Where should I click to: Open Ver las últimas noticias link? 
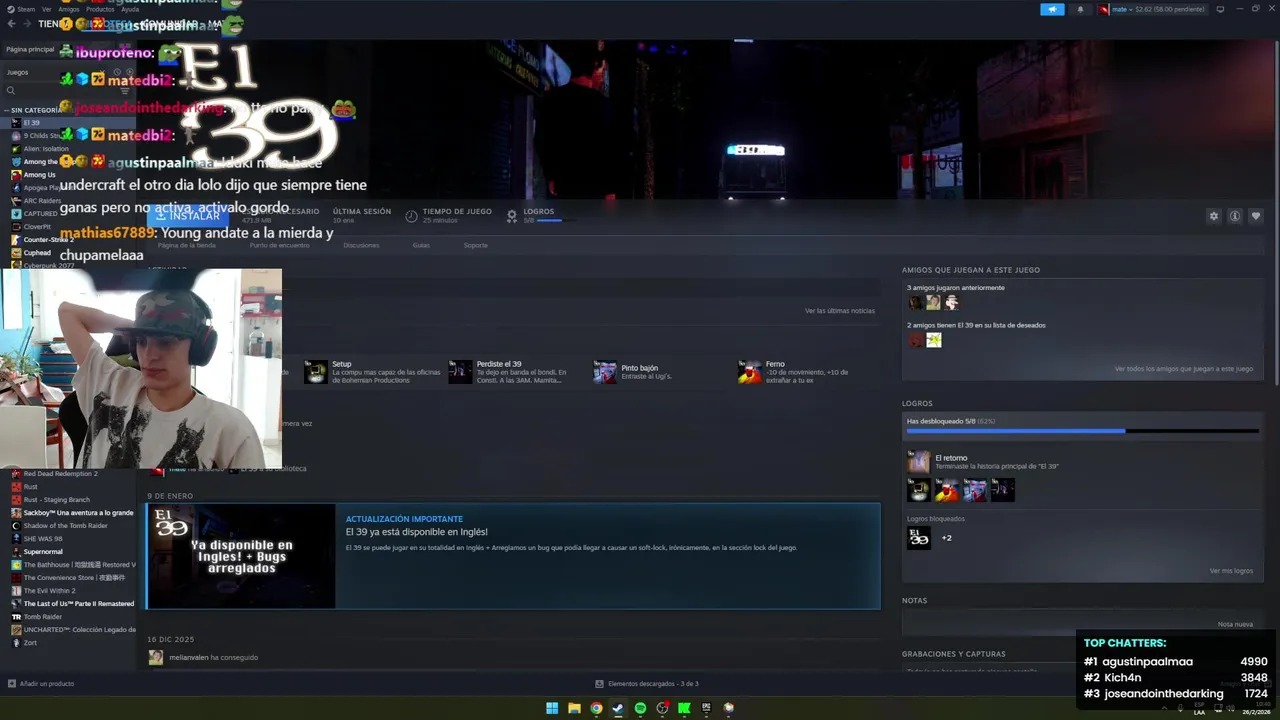(840, 311)
